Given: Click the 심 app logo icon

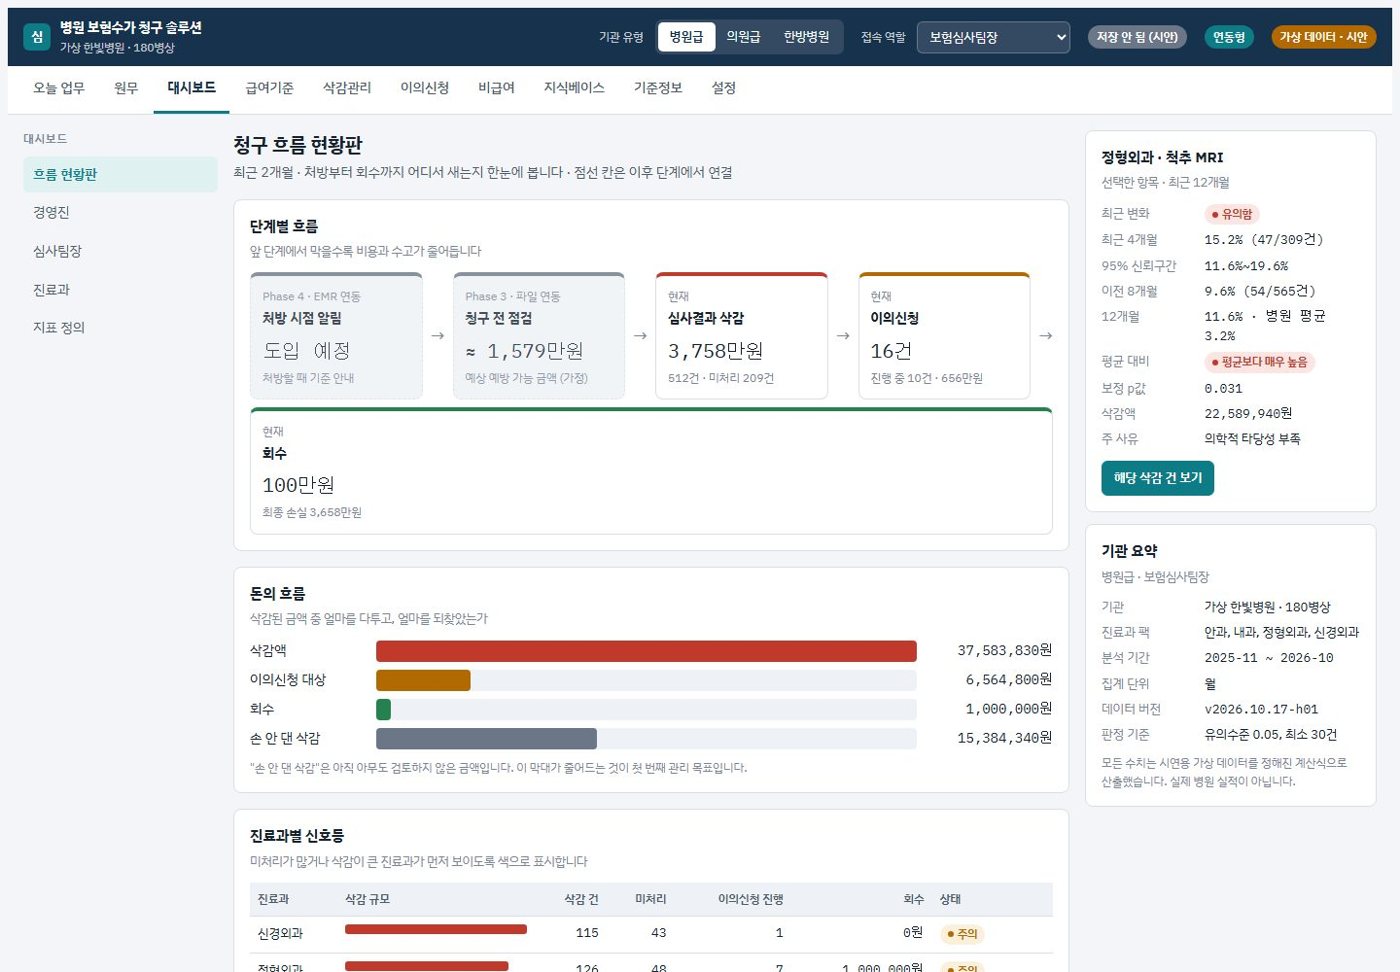Looking at the screenshot, I should pos(37,37).
